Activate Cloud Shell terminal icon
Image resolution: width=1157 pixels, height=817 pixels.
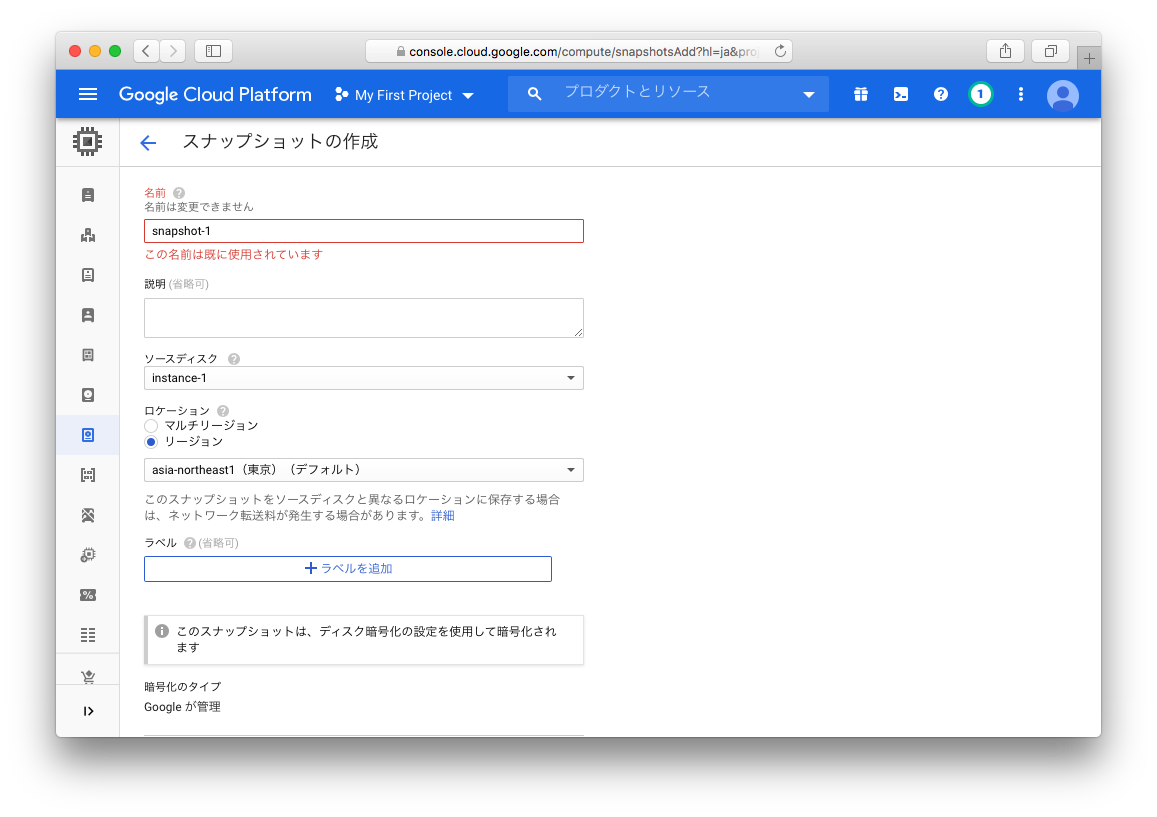point(901,94)
